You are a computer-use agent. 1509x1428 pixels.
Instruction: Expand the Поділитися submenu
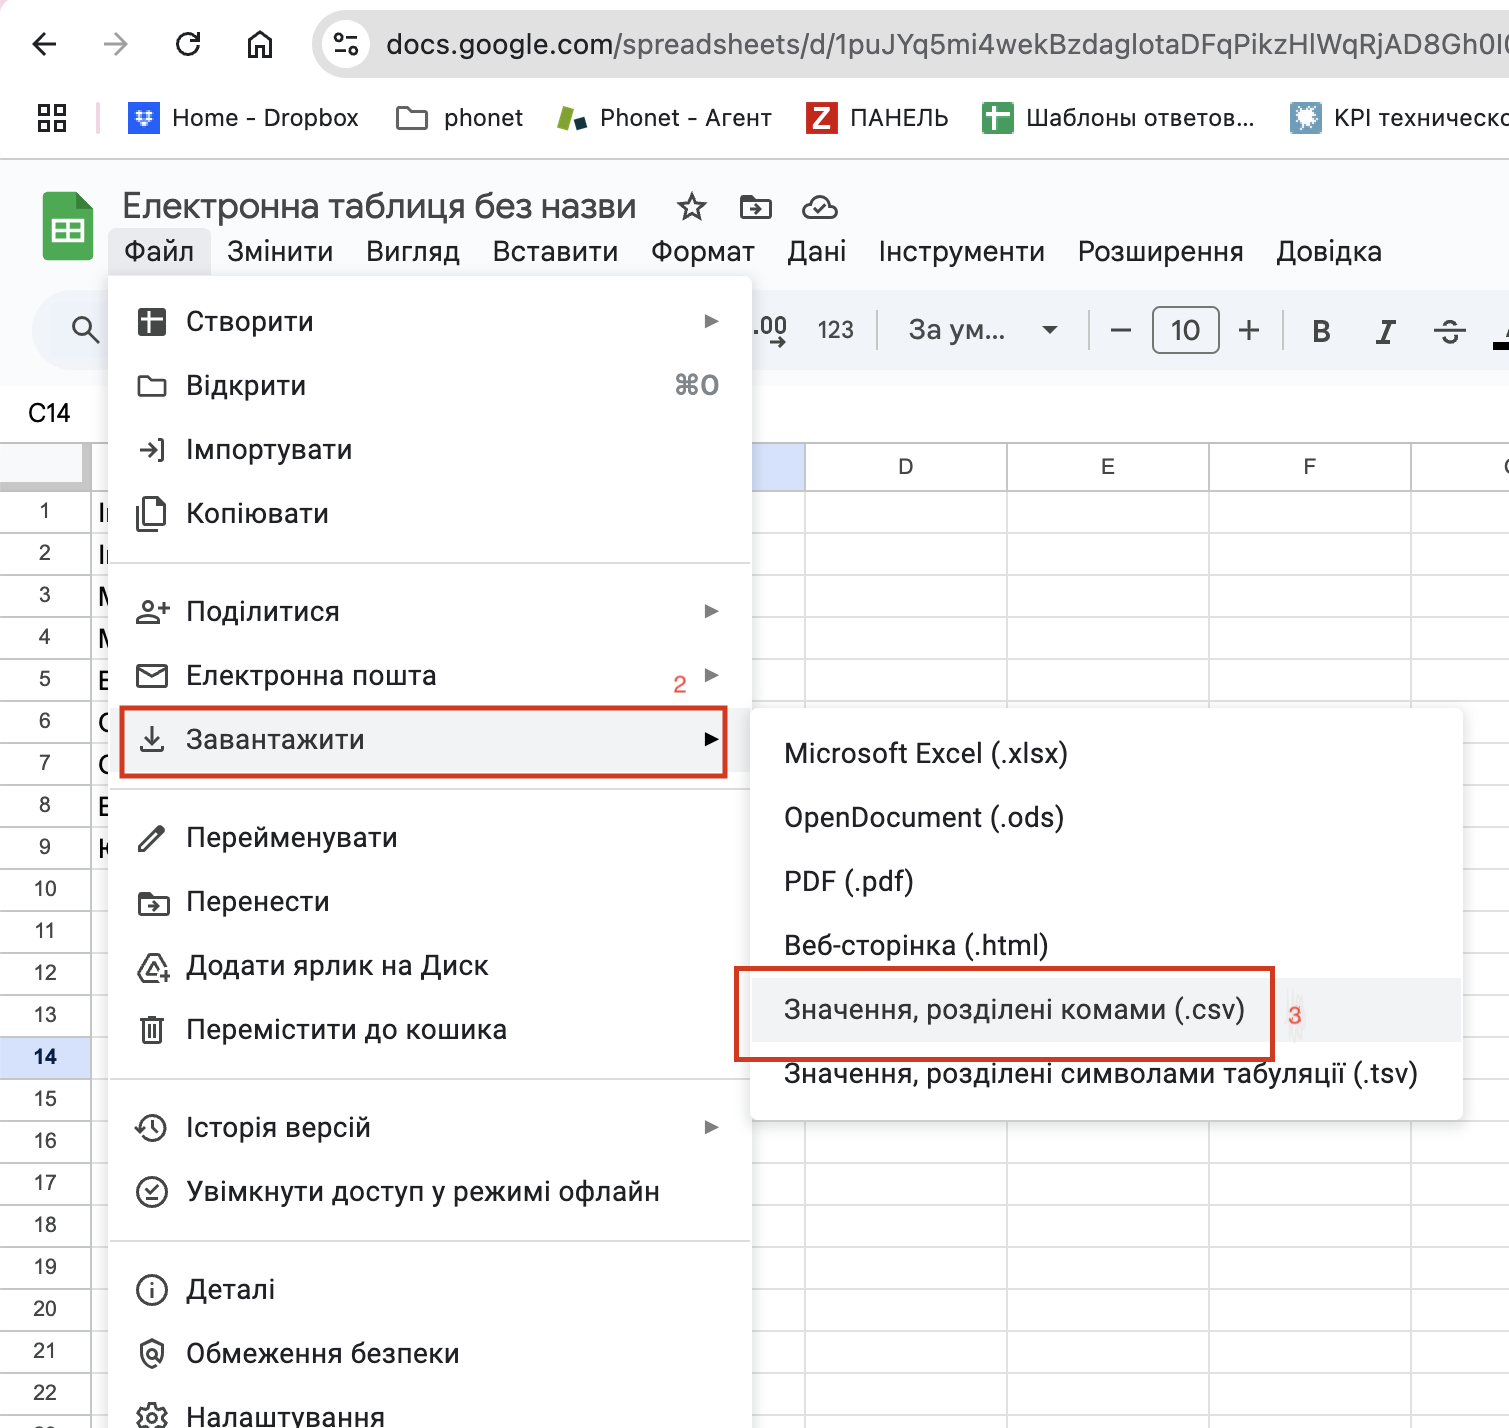point(429,611)
